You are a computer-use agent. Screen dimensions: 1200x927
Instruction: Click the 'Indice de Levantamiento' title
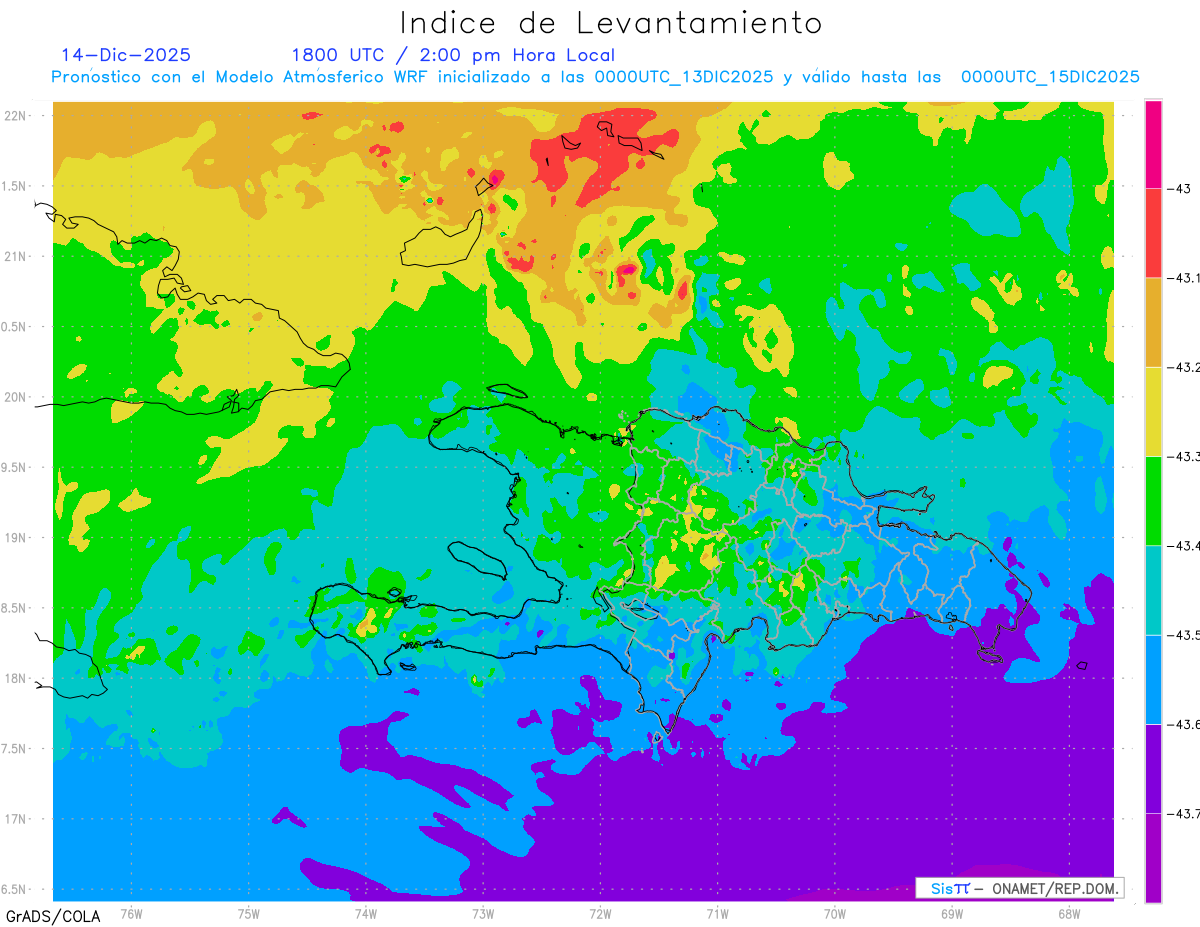(611, 22)
